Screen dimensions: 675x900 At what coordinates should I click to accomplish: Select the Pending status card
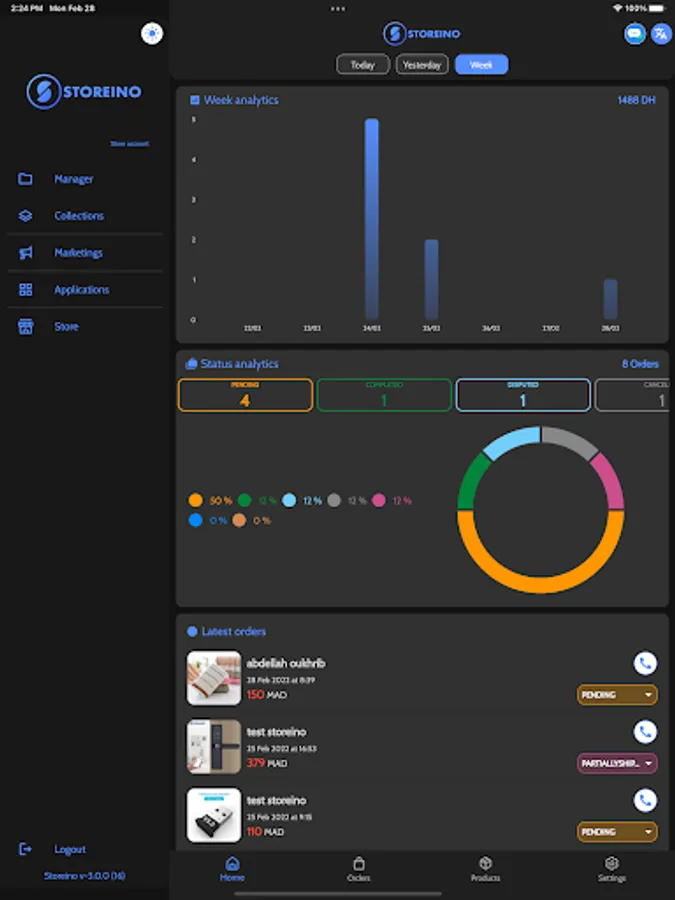click(246, 395)
